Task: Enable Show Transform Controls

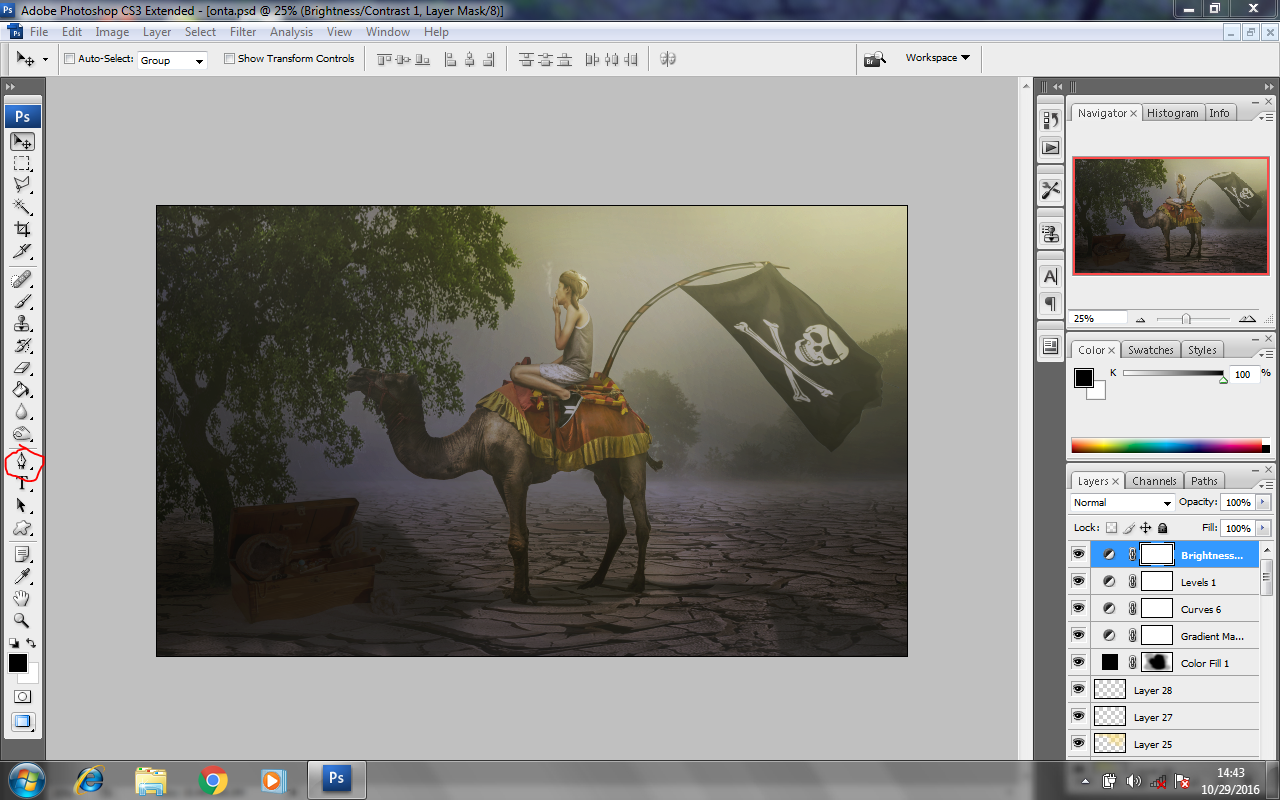Action: click(x=228, y=58)
